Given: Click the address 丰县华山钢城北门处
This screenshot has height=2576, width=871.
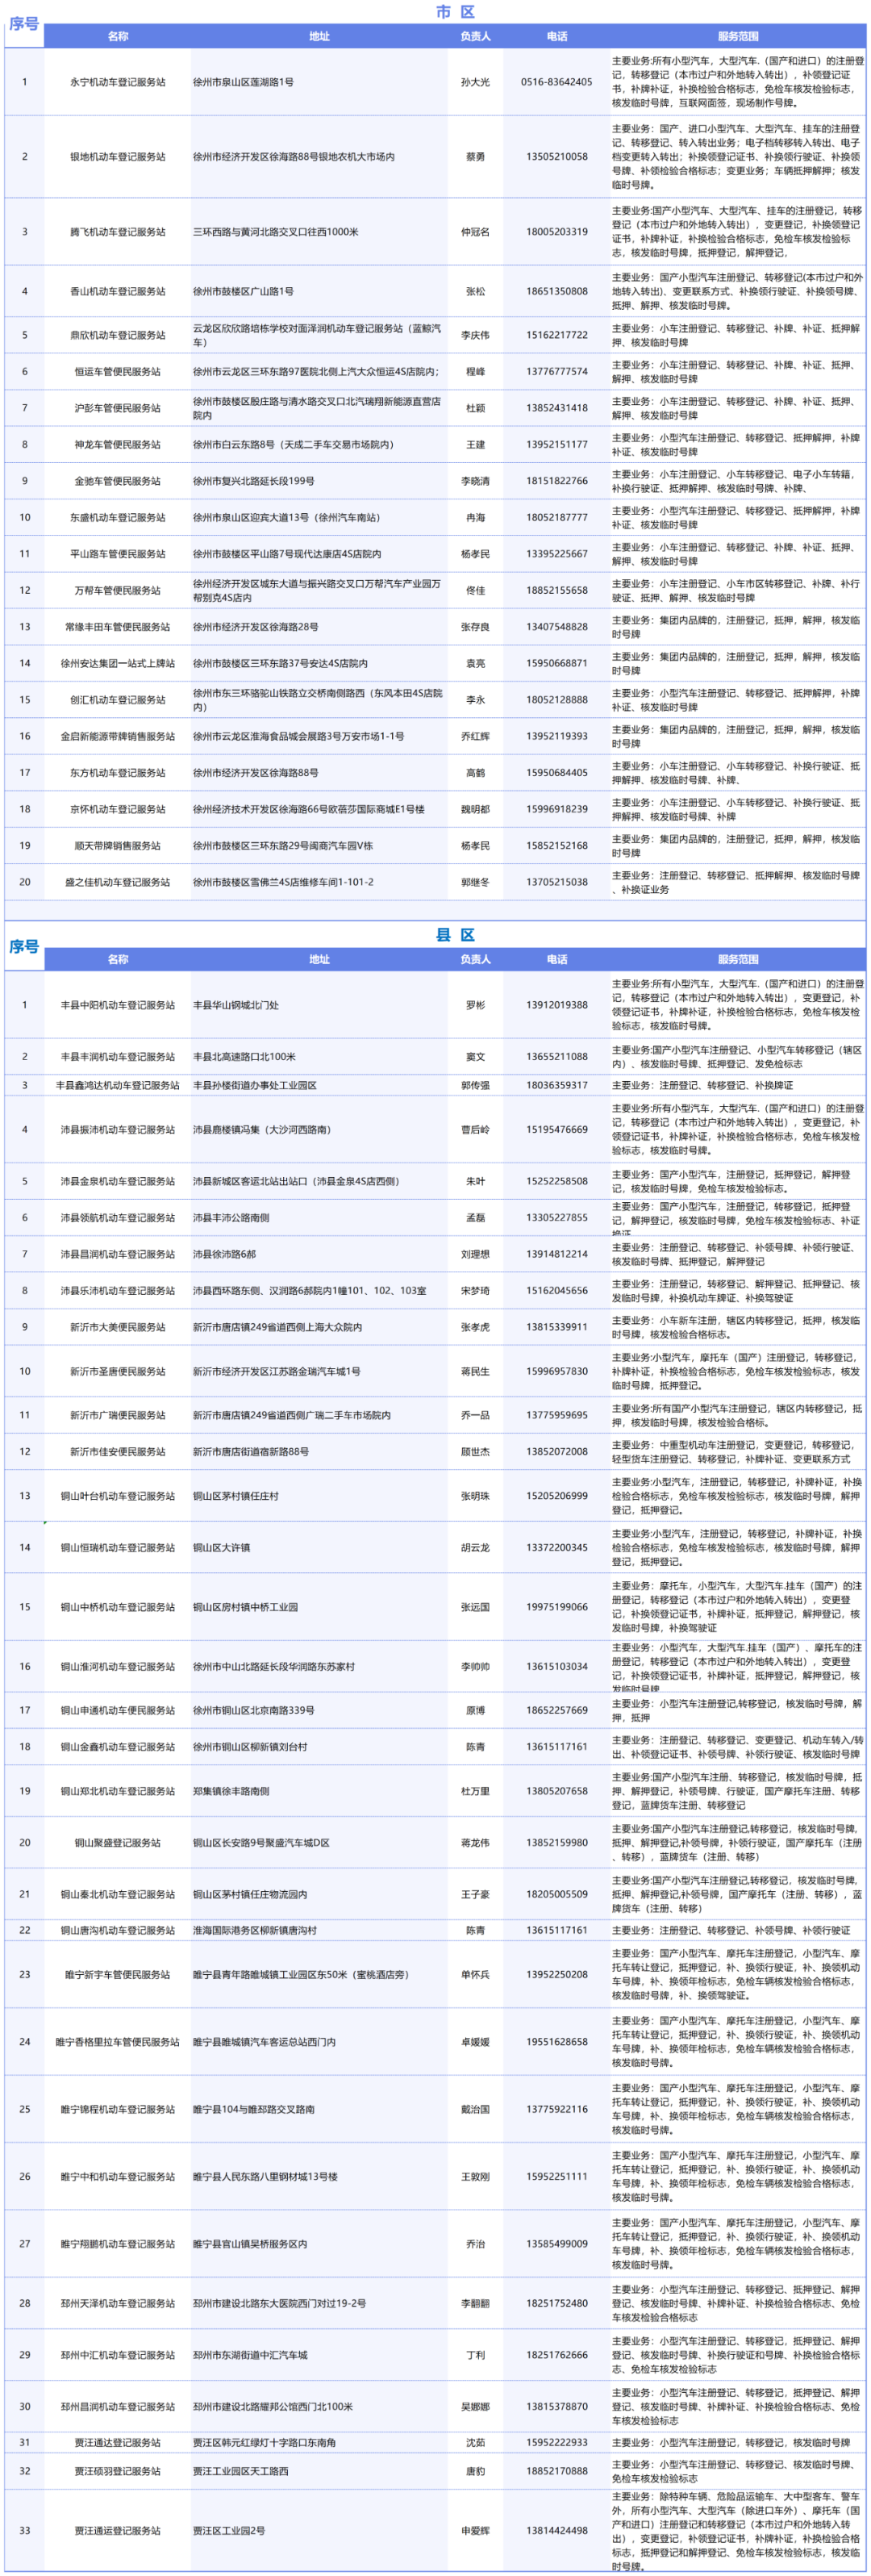Looking at the screenshot, I should pos(236,1005).
